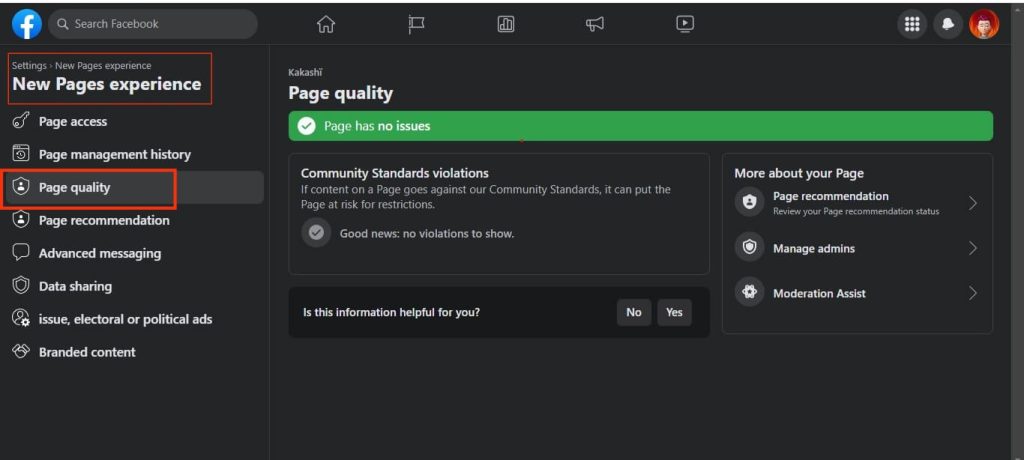The width and height of the screenshot is (1024, 460).
Task: Click search magnifier icon
Action: point(63,24)
